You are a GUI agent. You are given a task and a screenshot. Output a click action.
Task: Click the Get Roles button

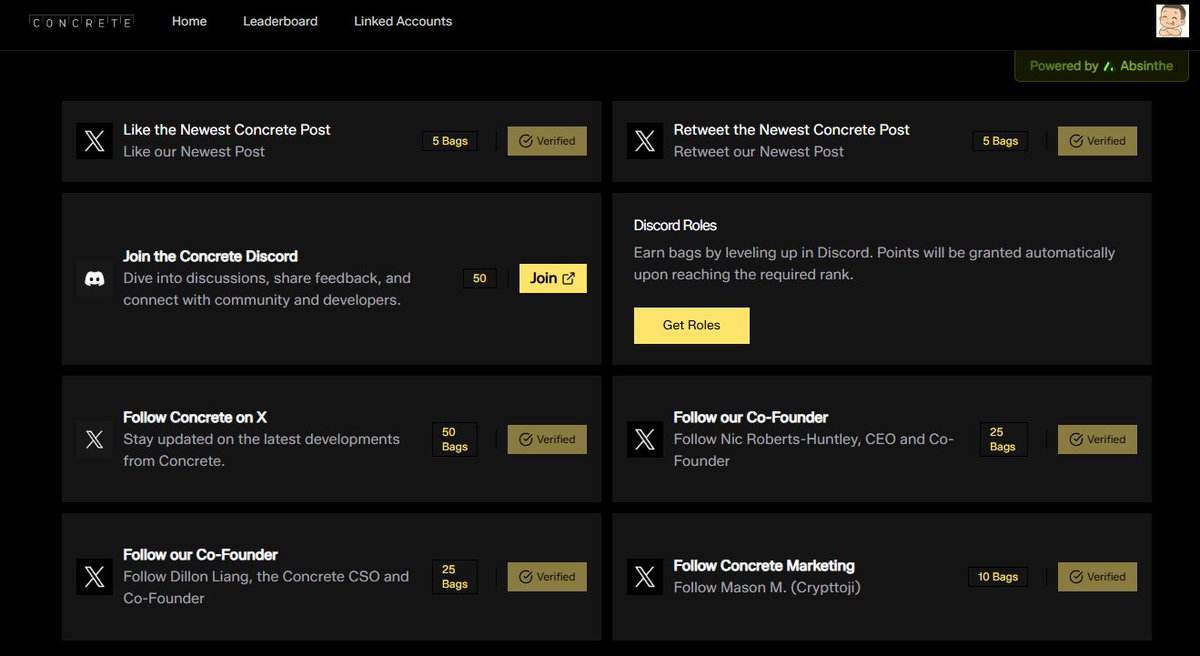pyautogui.click(x=691, y=326)
